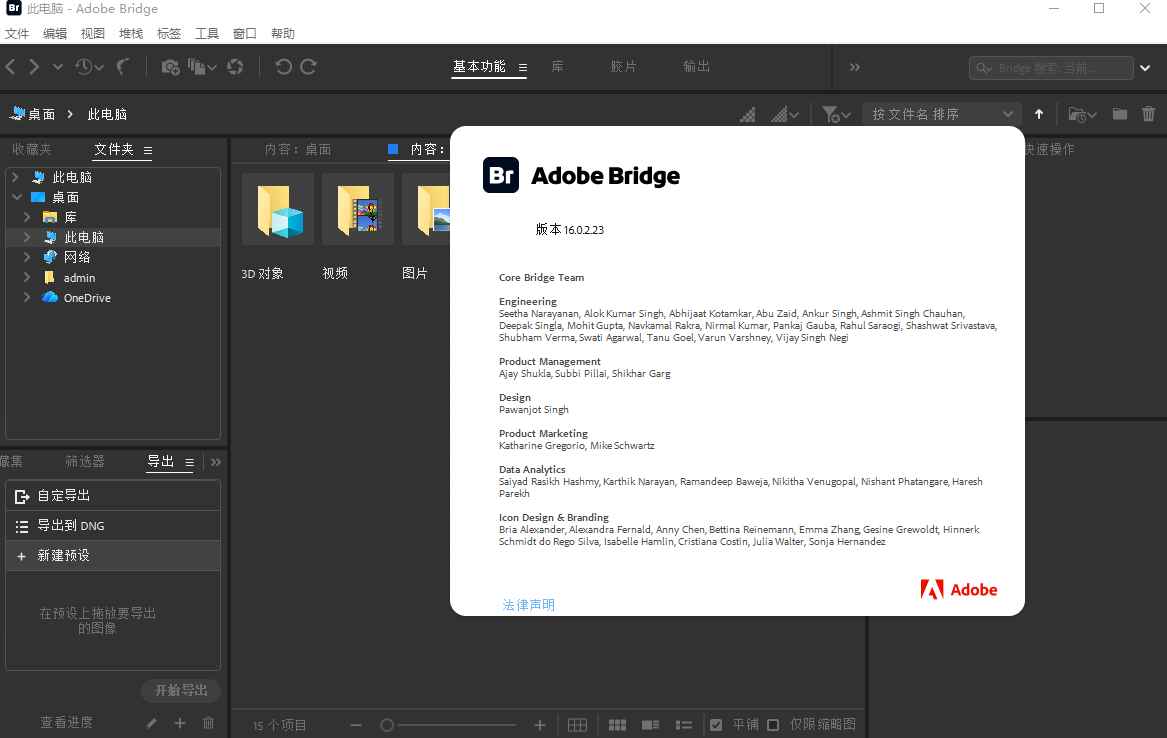This screenshot has width=1167, height=738.
Task: Rotate clockwise icon
Action: 308,67
